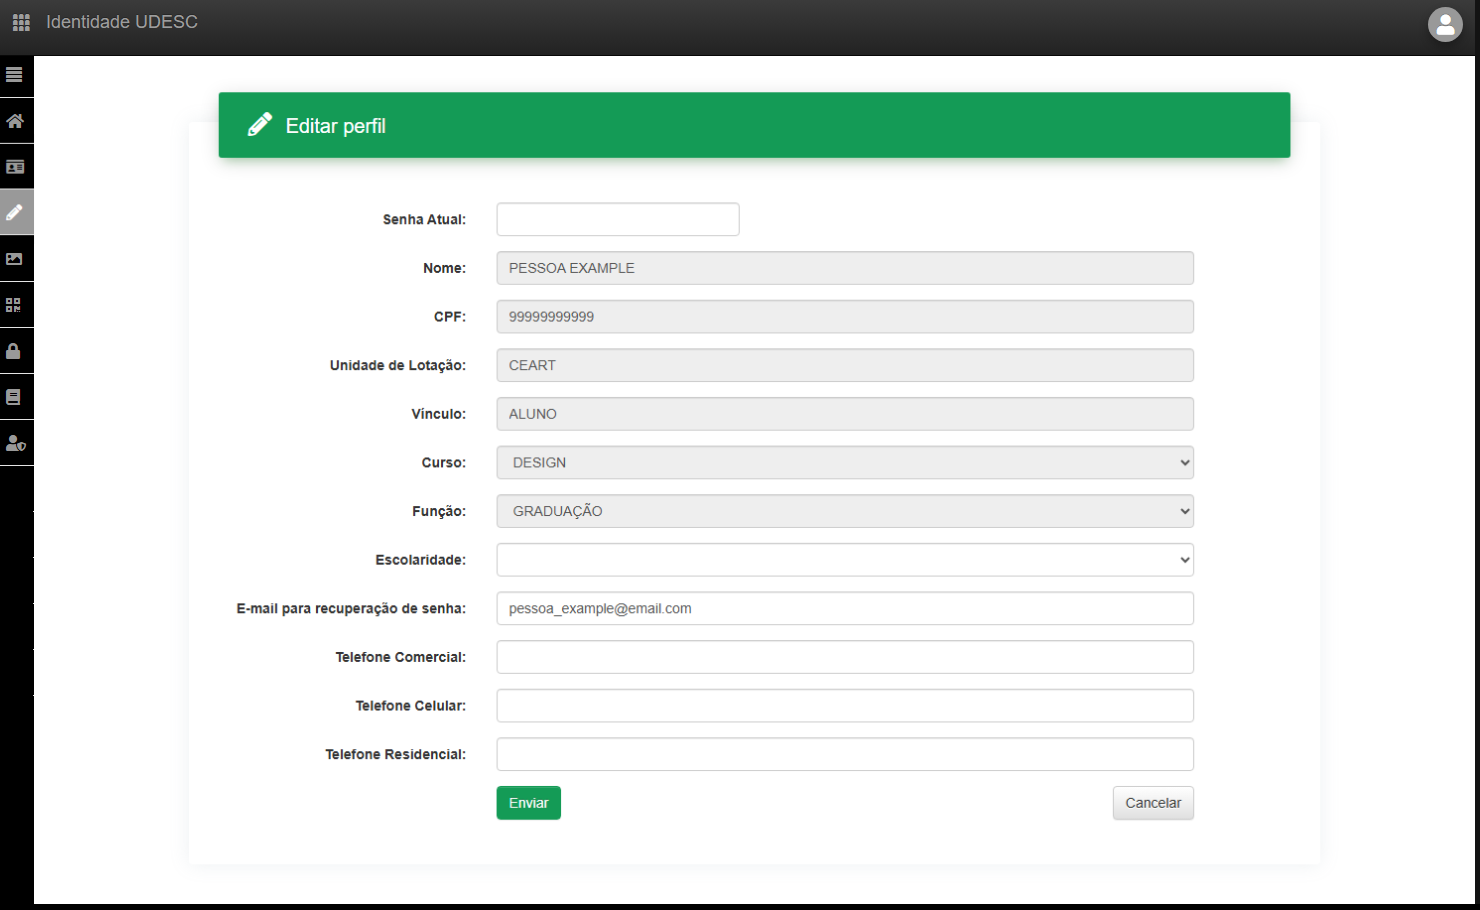Expand the Função dropdown showing GRADUAÇÃO

pos(844,511)
